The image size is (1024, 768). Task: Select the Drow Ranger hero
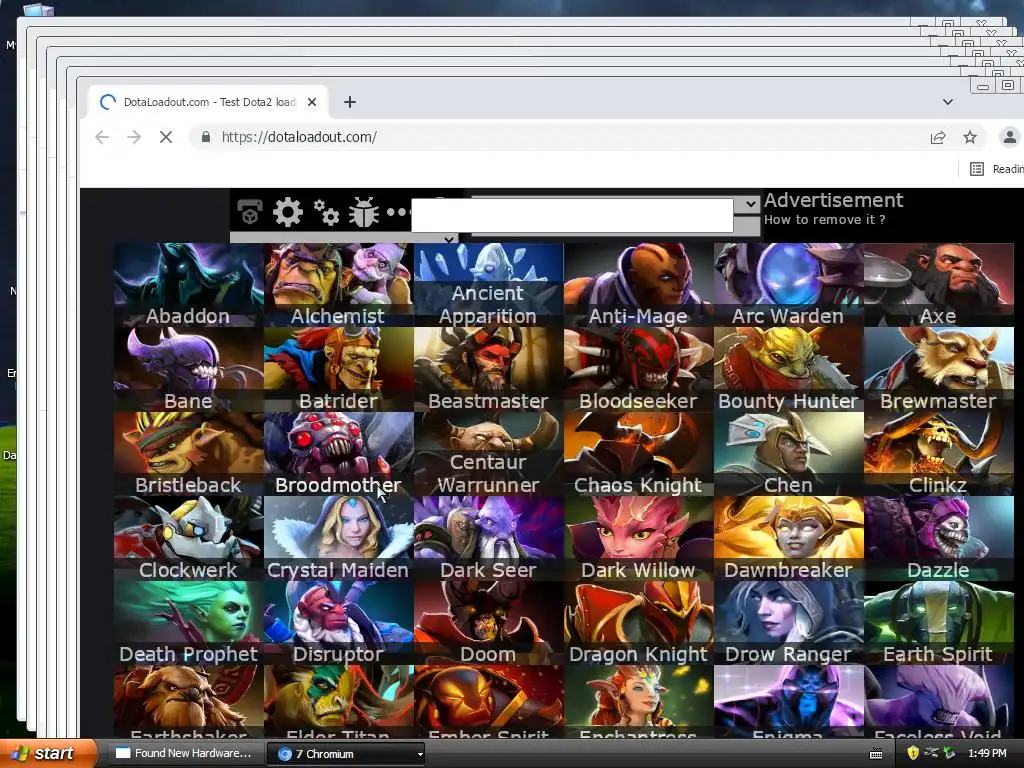[788, 622]
